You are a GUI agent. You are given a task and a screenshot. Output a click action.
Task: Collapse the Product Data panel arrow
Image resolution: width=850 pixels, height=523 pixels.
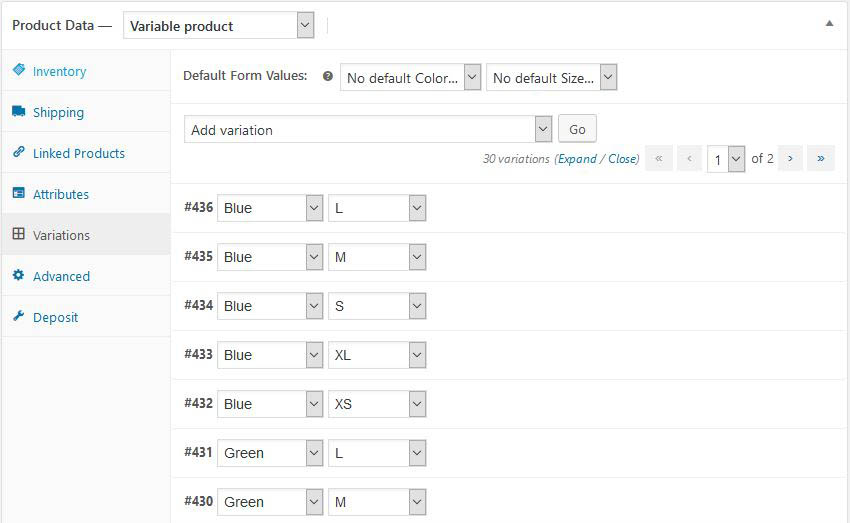click(829, 23)
